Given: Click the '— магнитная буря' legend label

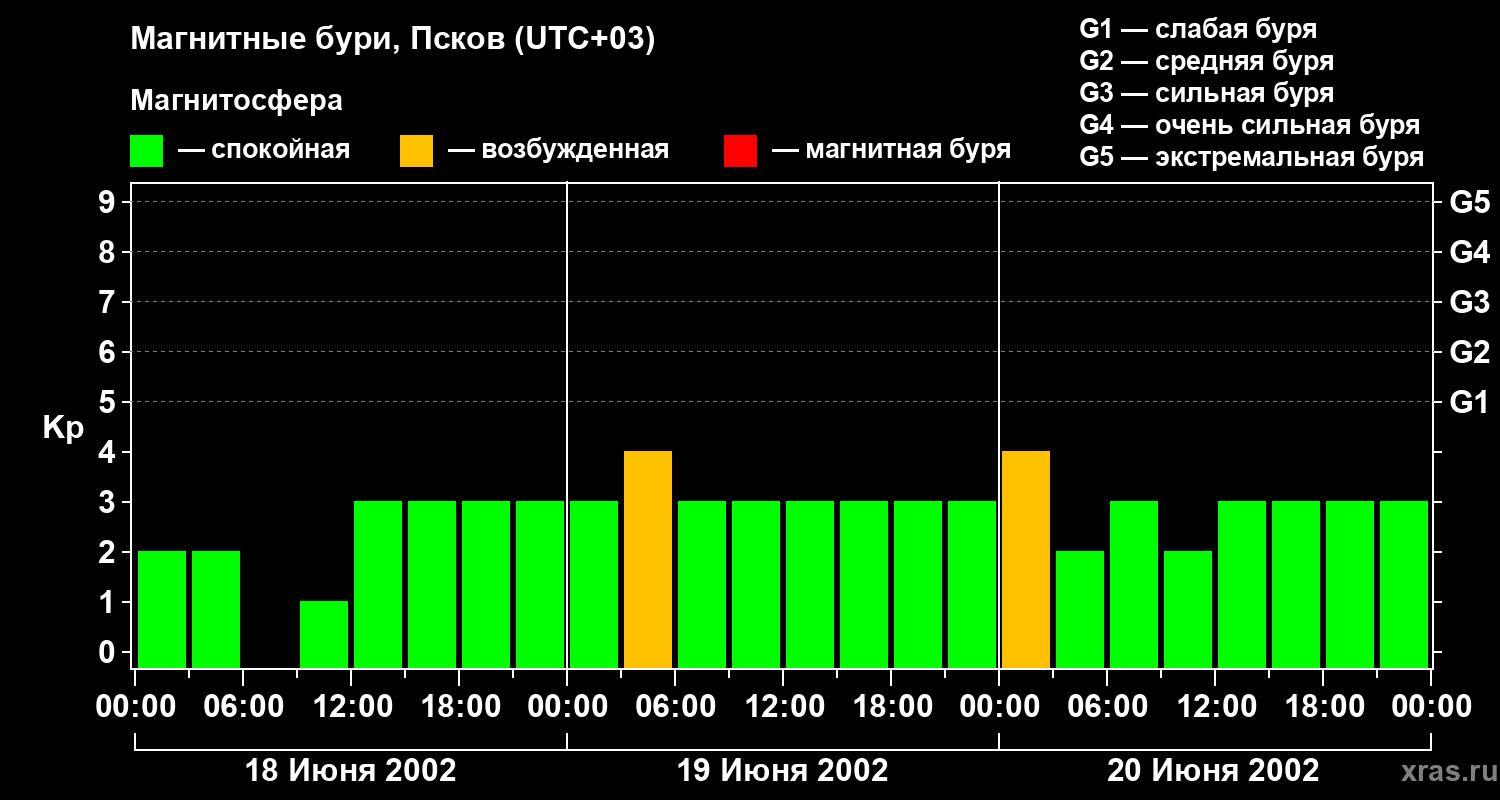Looking at the screenshot, I should click(x=892, y=150).
